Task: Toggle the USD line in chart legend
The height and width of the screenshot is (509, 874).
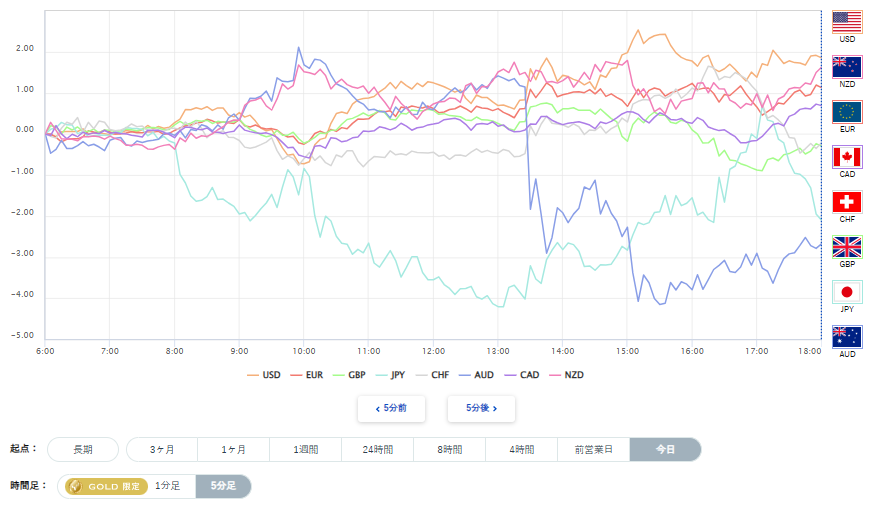Action: tap(264, 375)
